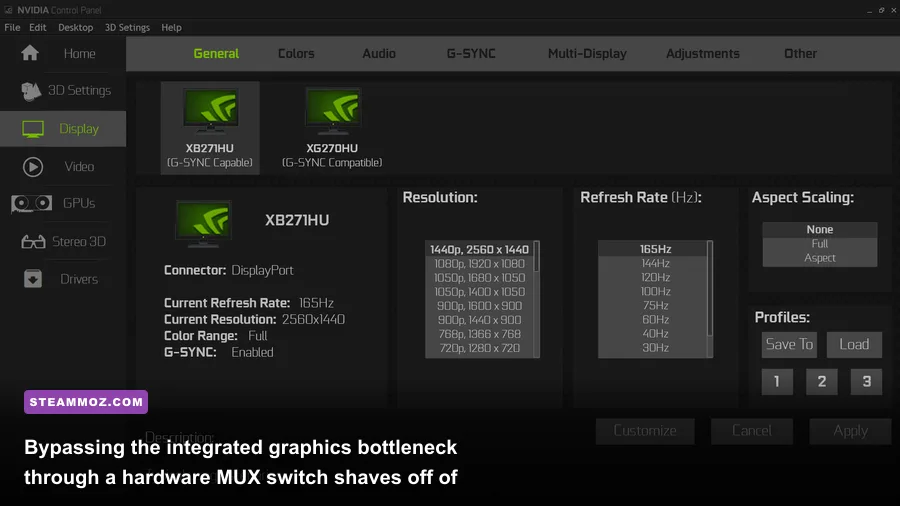
Task: Open the Home section label
Action: point(79,54)
